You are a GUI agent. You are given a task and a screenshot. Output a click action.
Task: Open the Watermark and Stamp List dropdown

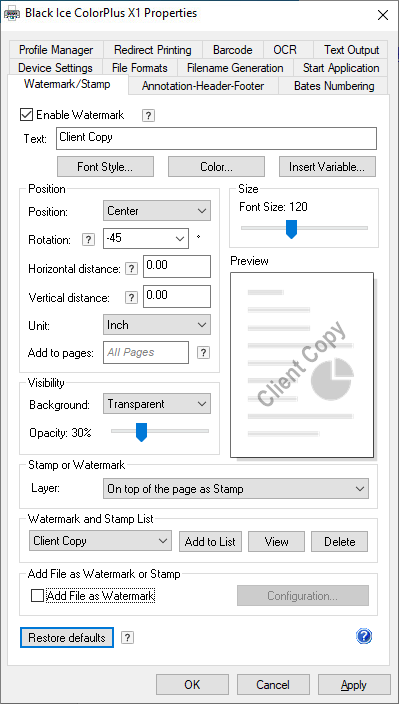click(100, 541)
